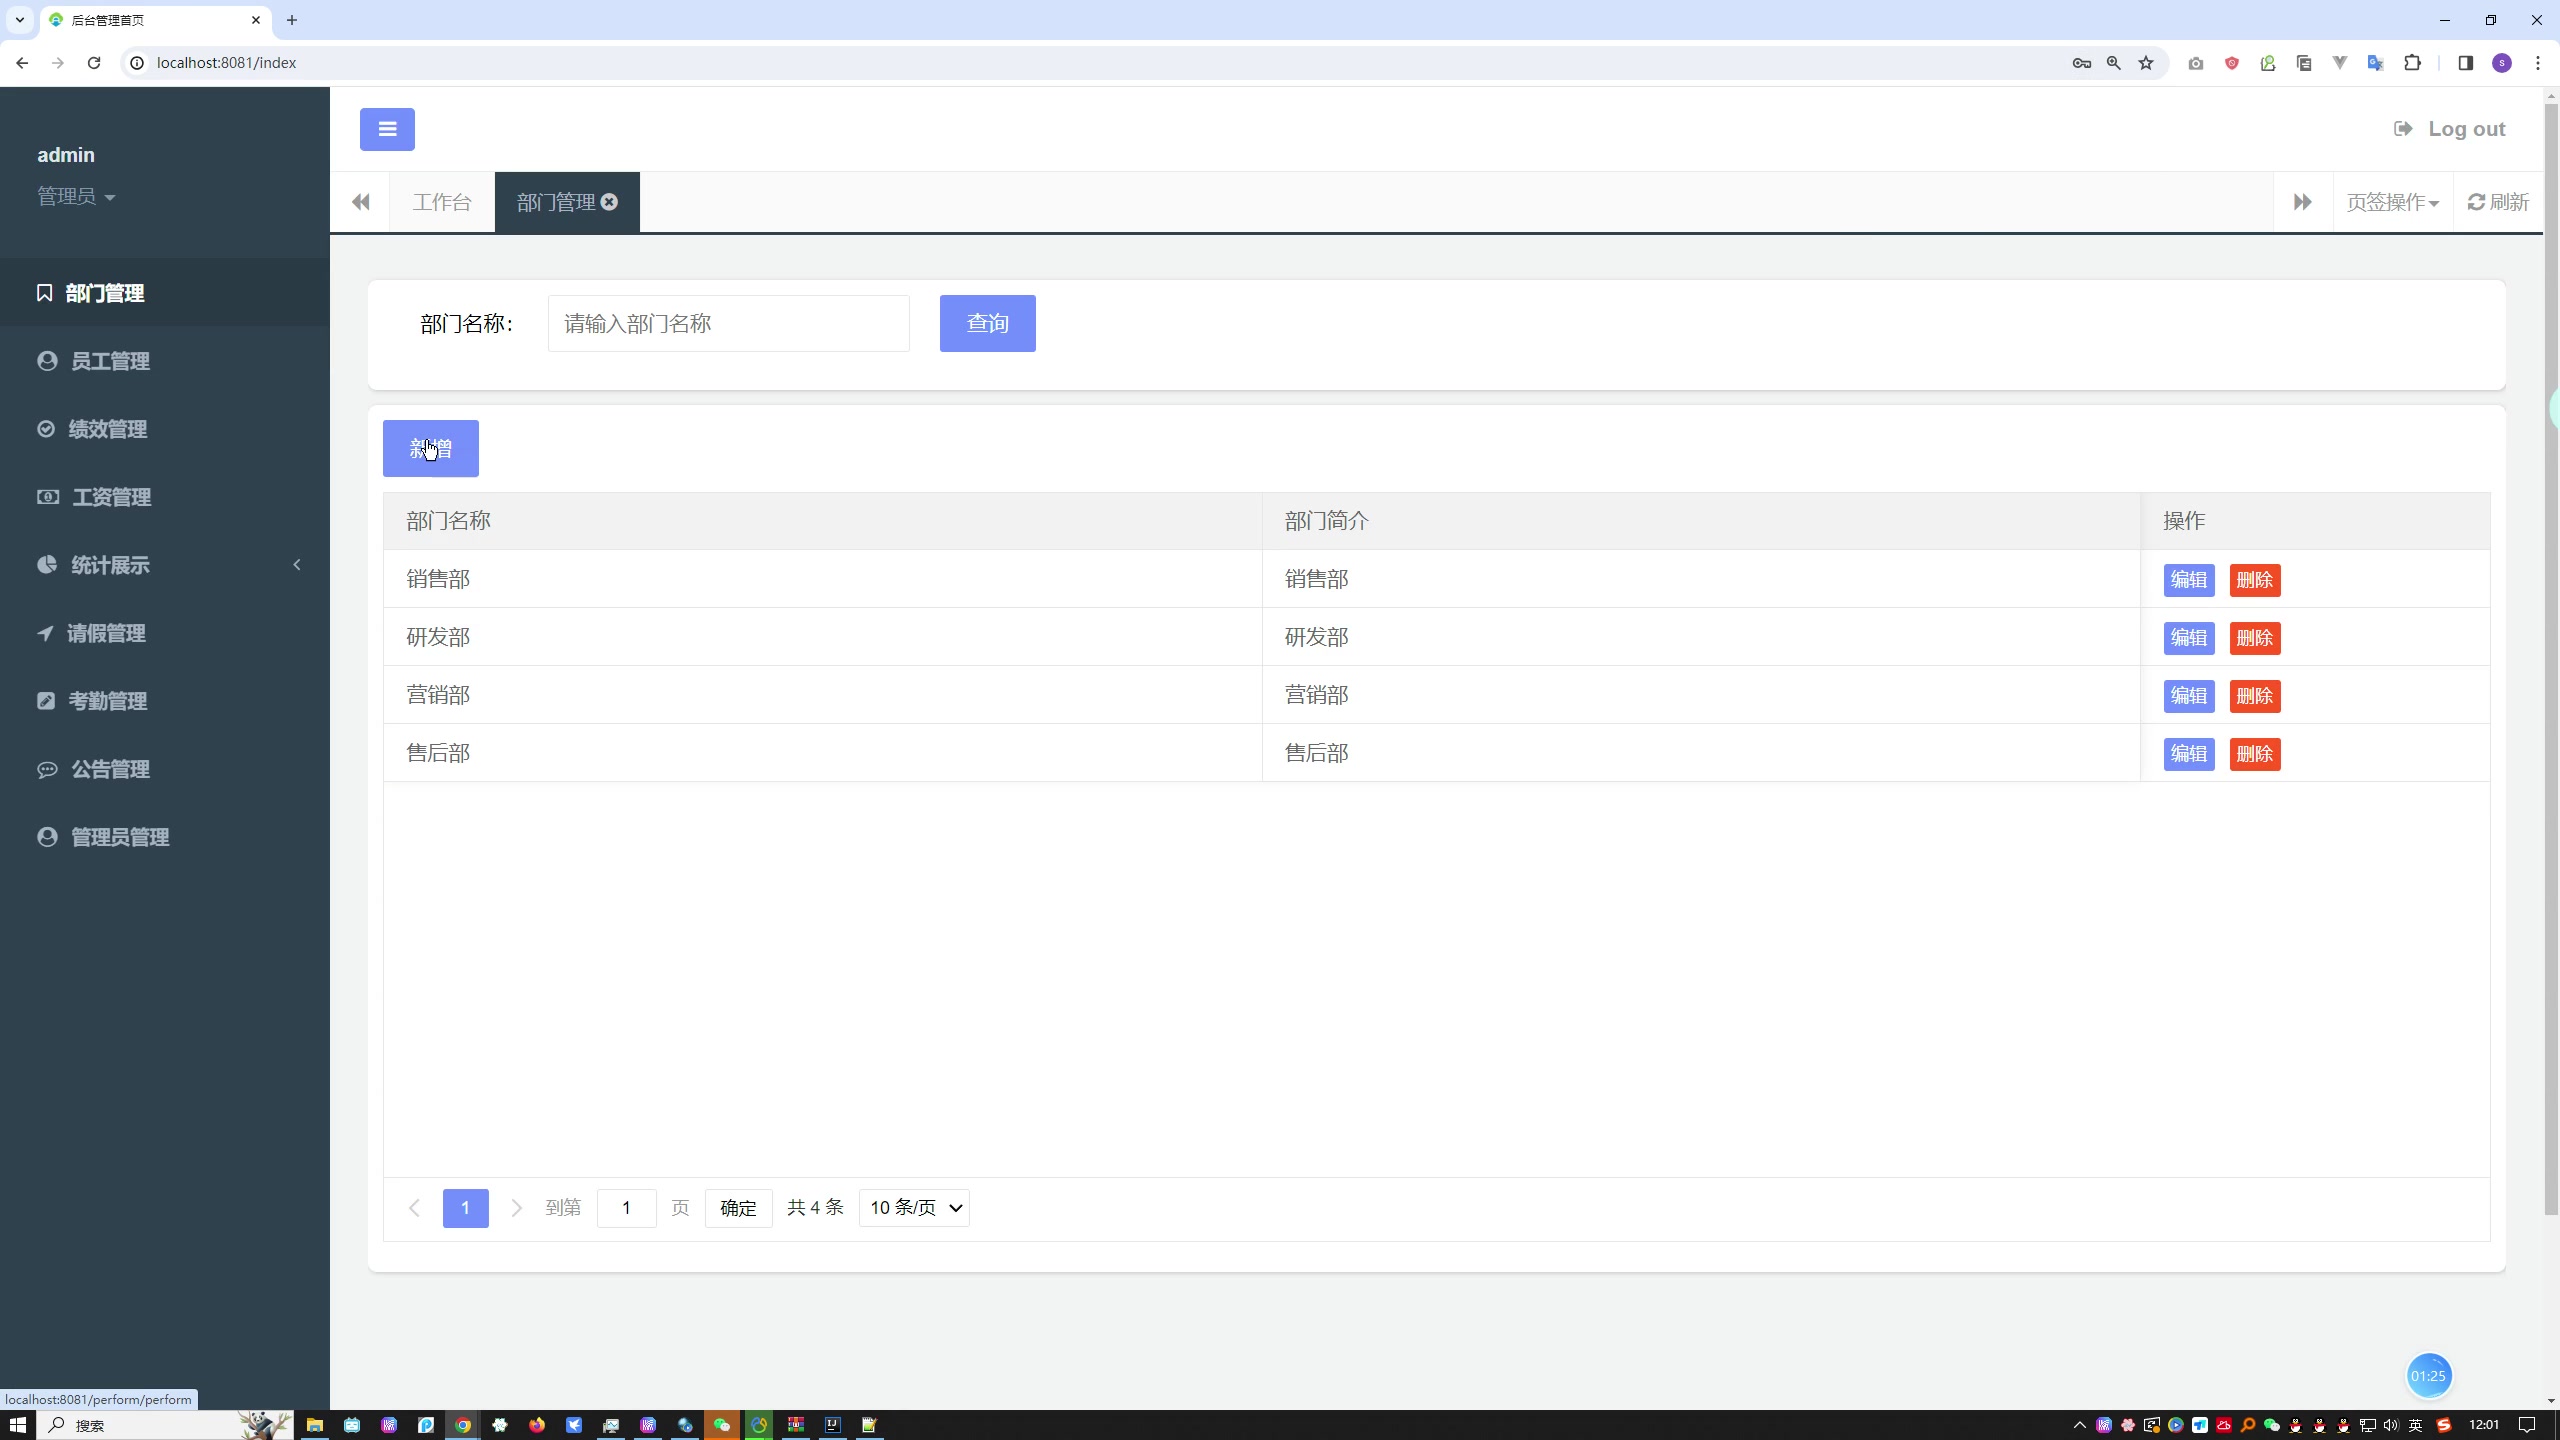This screenshot has width=2560, height=1440.
Task: Delete the 营销部 row
Action: click(x=2255, y=696)
